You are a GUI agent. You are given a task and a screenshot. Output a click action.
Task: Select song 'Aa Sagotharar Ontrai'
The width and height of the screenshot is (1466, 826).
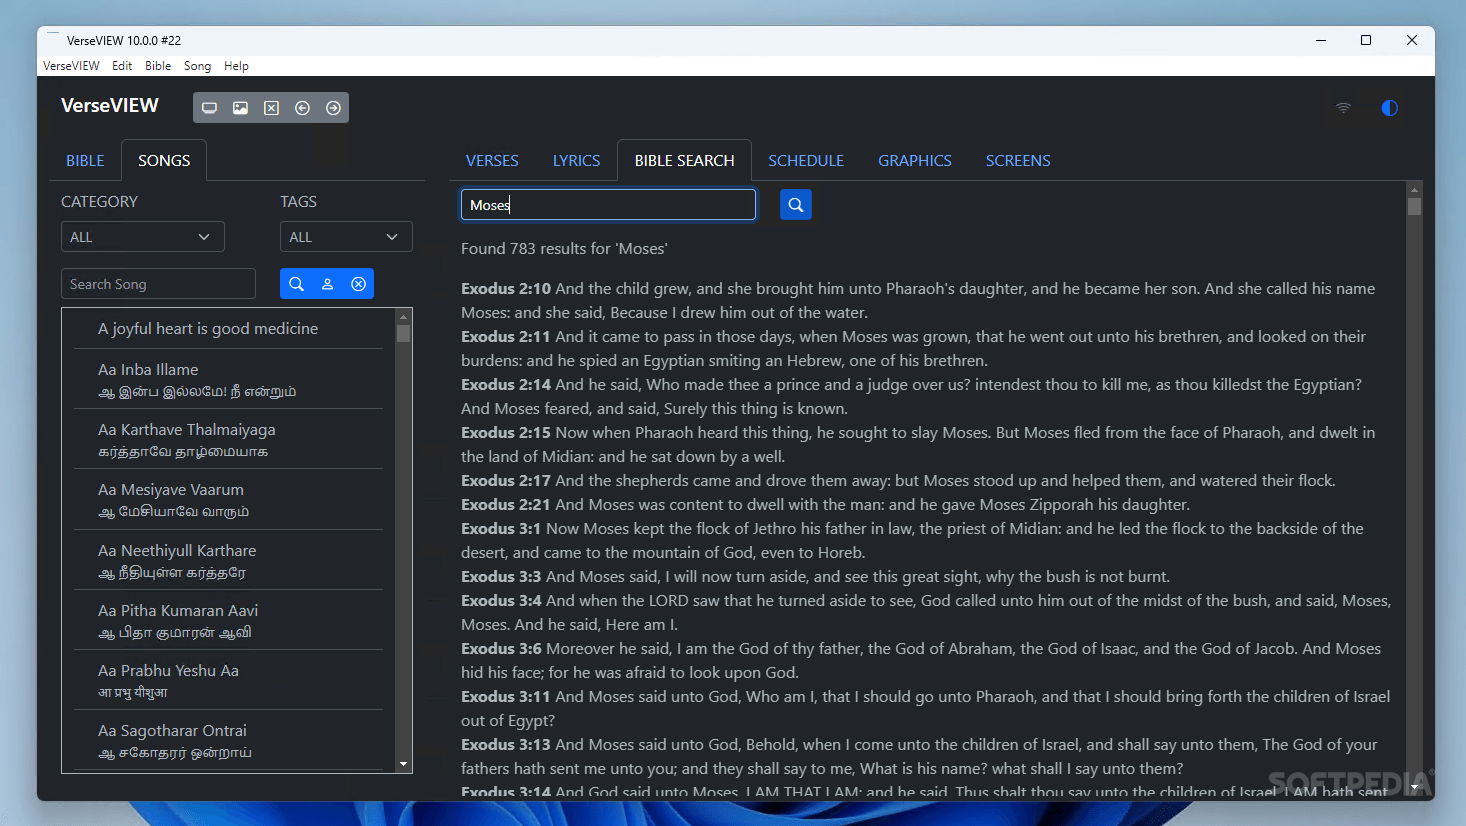point(228,741)
